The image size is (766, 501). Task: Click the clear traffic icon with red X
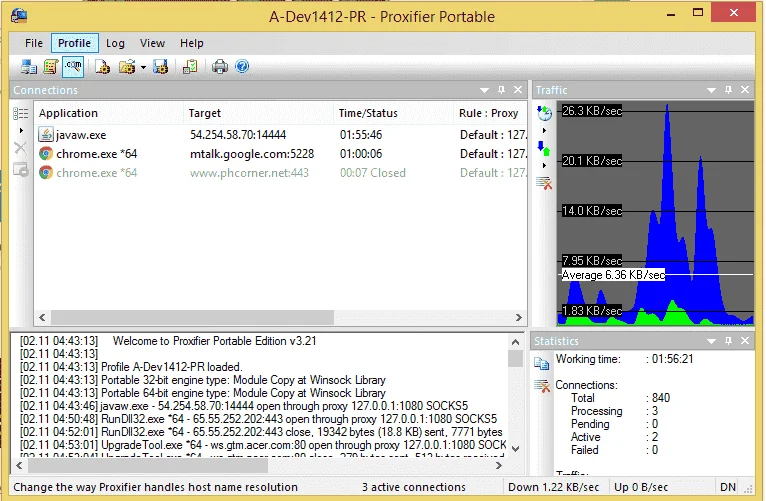pyautogui.click(x=544, y=183)
